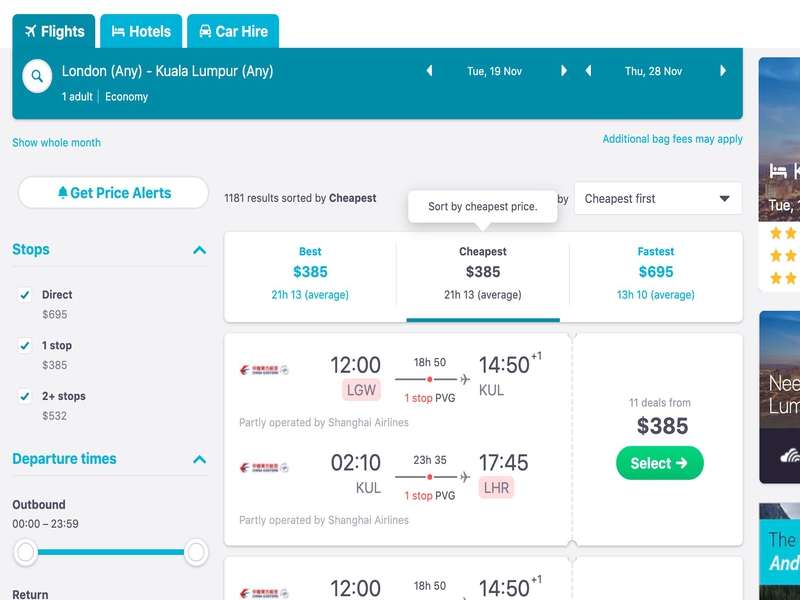Click the LHR airport badge
Image resolution: width=800 pixels, height=600 pixels.
point(496,488)
